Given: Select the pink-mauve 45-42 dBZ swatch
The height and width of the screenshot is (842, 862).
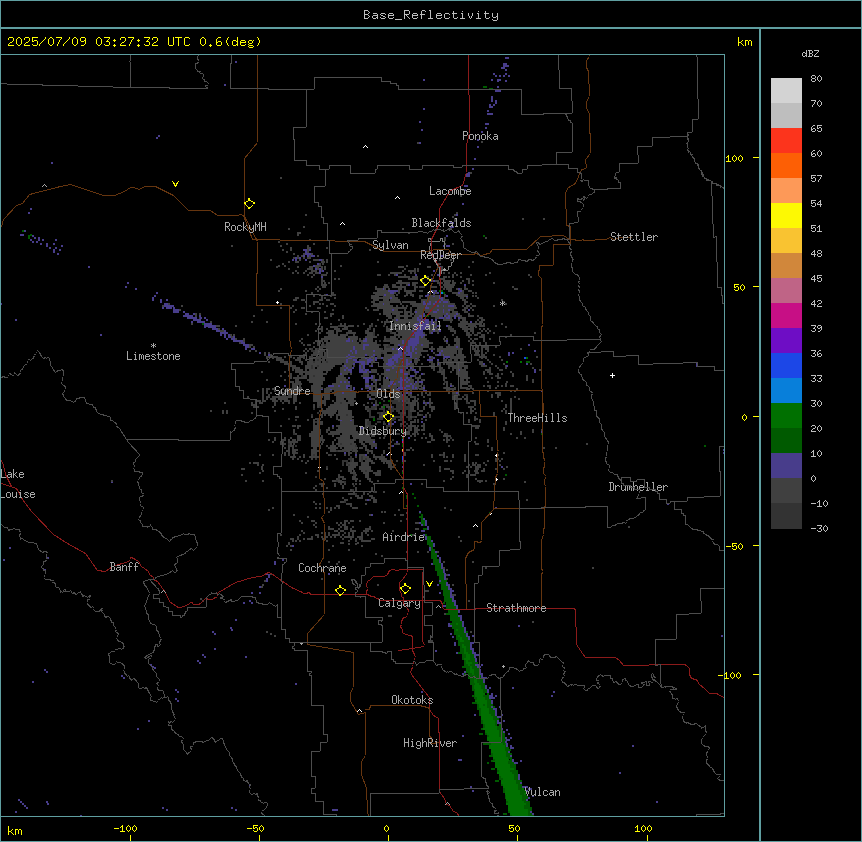Looking at the screenshot, I should click(786, 290).
